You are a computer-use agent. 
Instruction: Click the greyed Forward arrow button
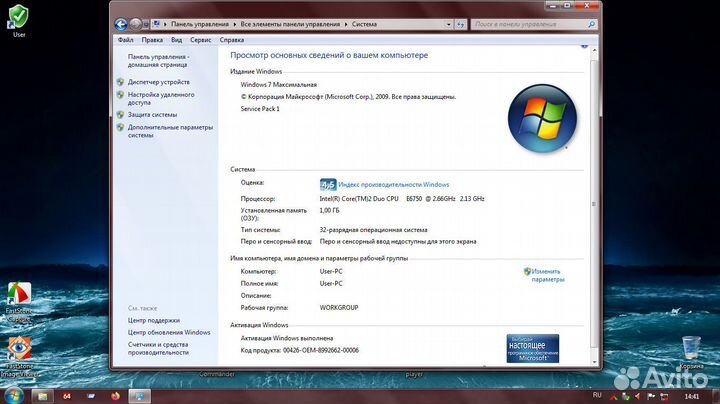pos(135,24)
